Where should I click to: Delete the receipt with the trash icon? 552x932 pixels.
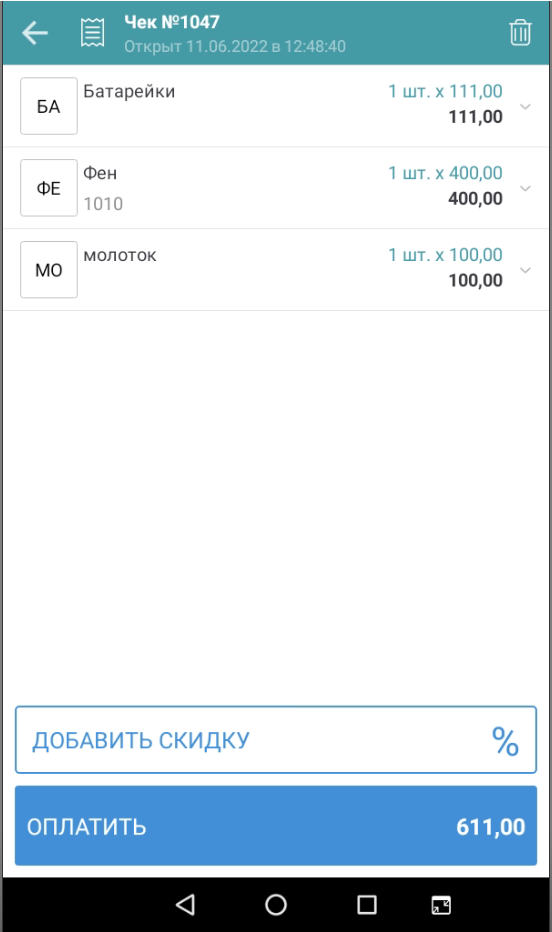(520, 33)
